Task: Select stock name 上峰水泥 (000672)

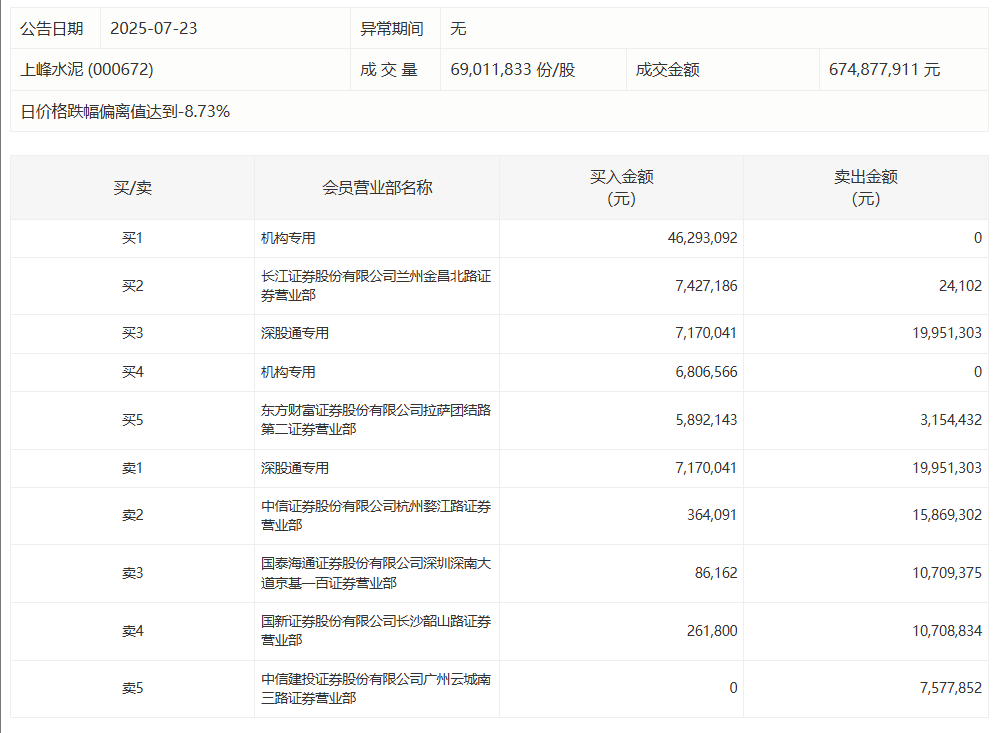Action: [87, 70]
